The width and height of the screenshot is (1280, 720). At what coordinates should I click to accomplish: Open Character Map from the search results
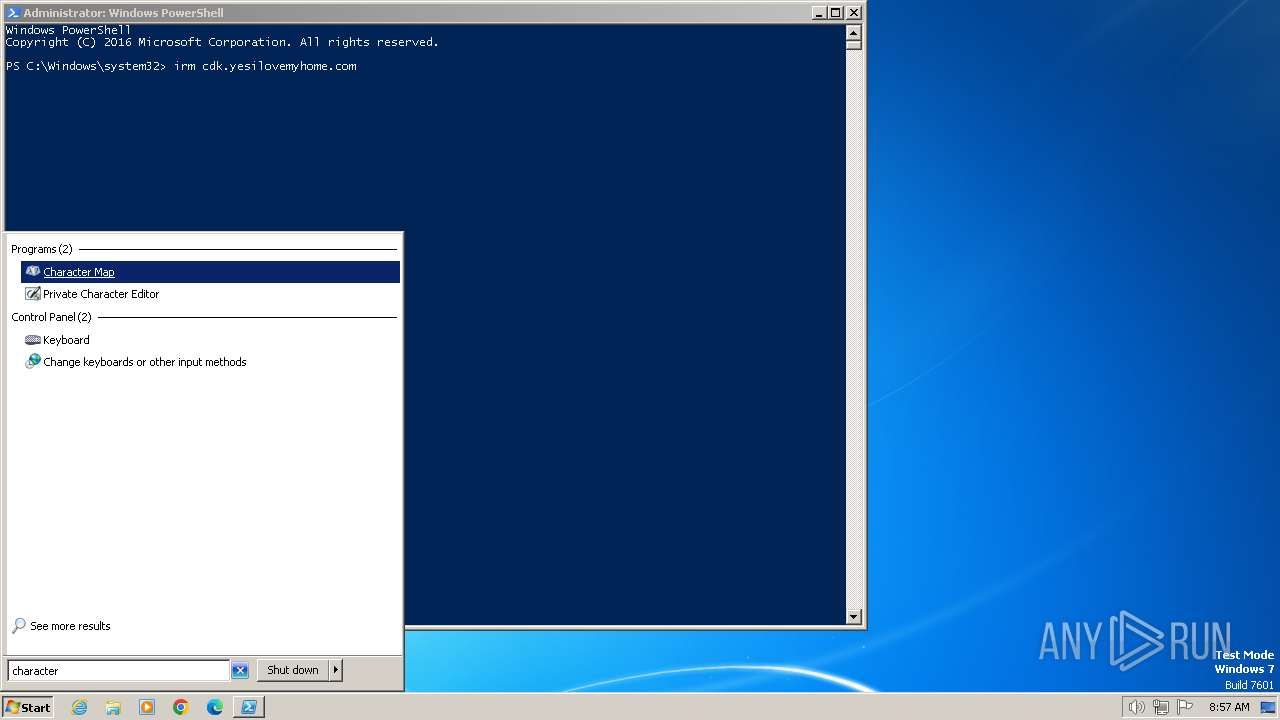210,272
